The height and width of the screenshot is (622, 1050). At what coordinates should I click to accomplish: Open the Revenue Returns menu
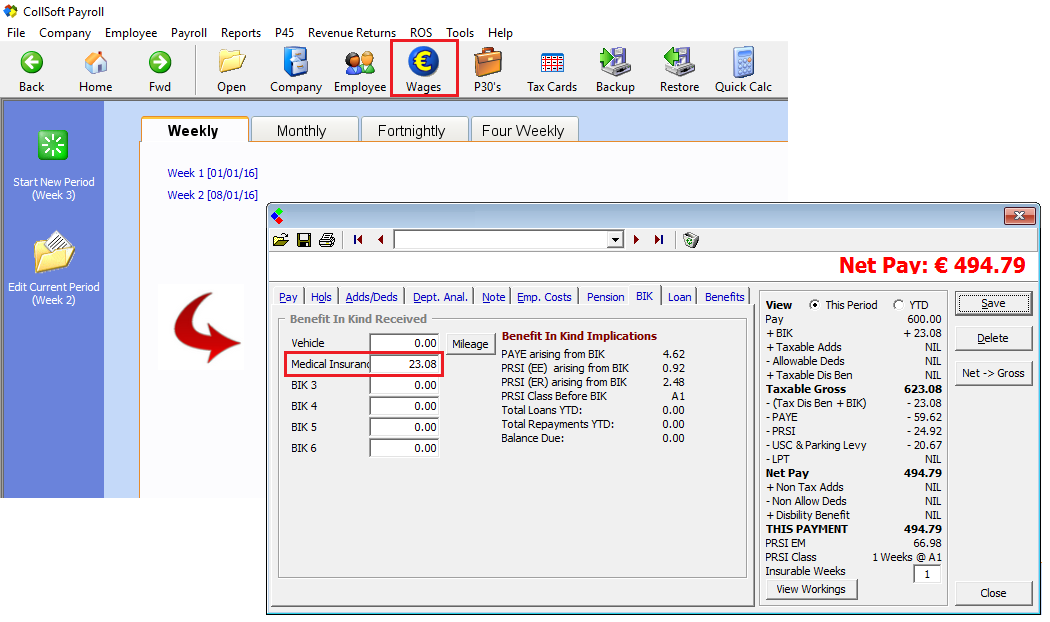coord(351,33)
